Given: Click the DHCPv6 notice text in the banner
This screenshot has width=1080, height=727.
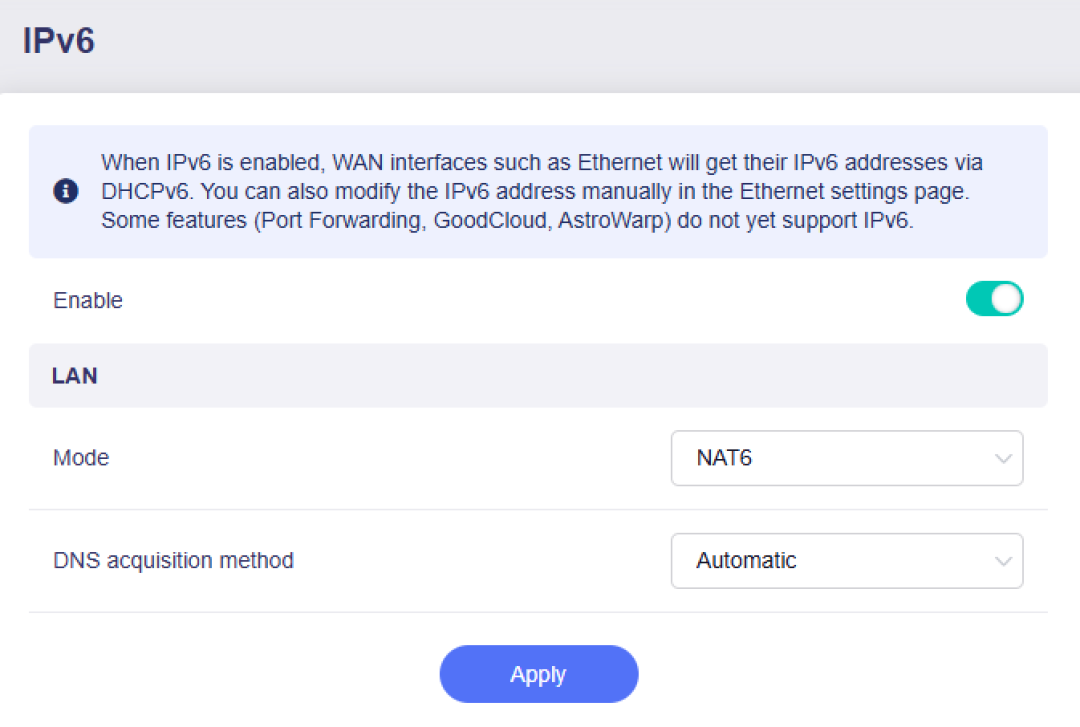Looking at the screenshot, I should click(x=145, y=191).
